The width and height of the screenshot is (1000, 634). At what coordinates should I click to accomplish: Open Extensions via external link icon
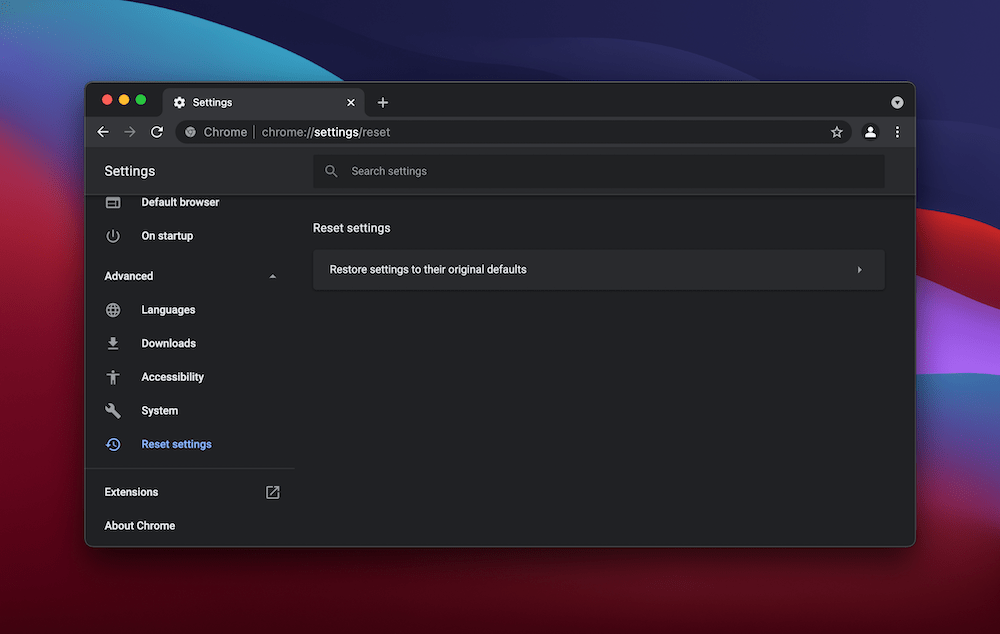click(x=272, y=491)
